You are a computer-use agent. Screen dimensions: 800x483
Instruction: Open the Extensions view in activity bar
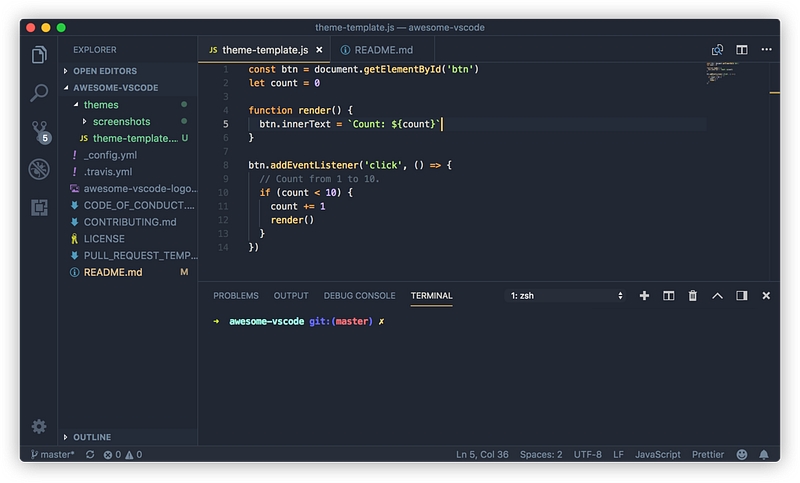pos(39,207)
